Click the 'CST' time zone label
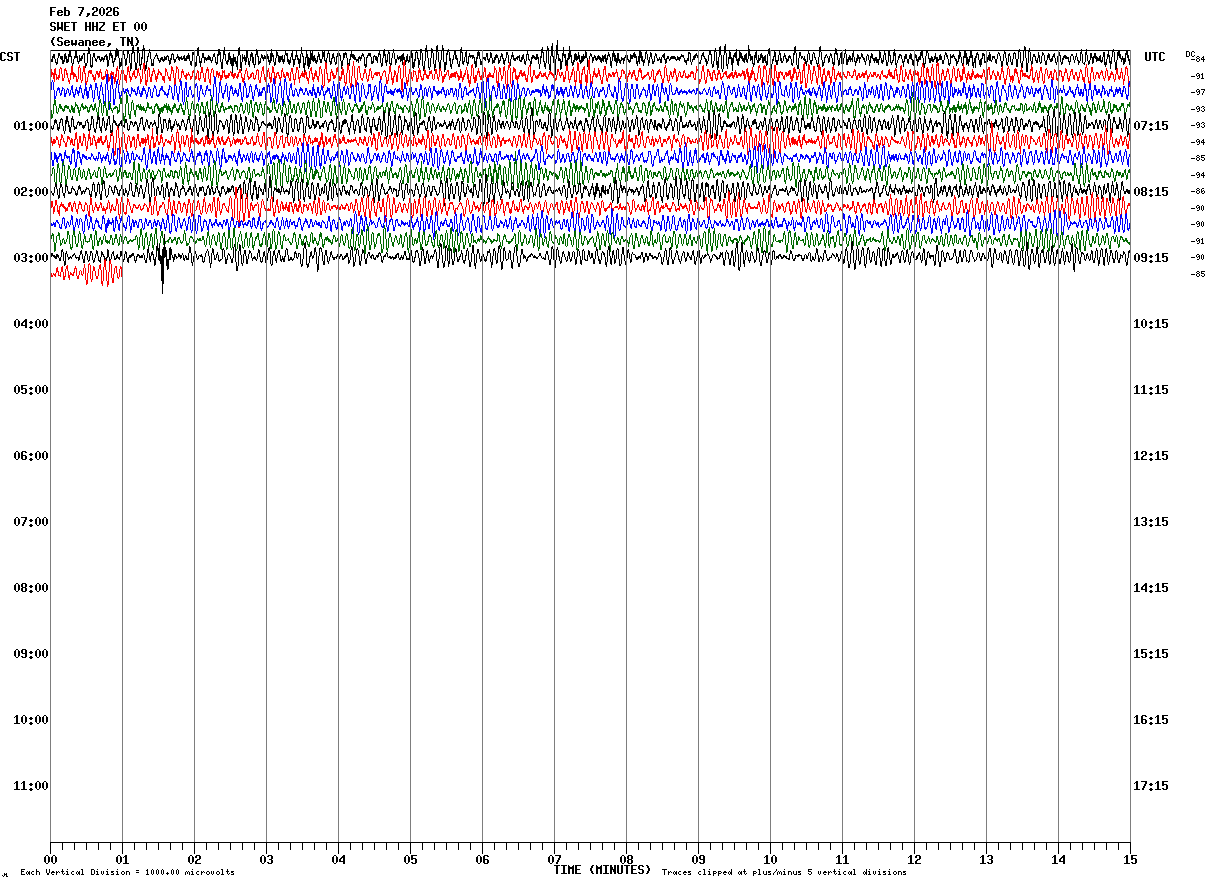The width and height of the screenshot is (1210, 886). tap(10, 57)
